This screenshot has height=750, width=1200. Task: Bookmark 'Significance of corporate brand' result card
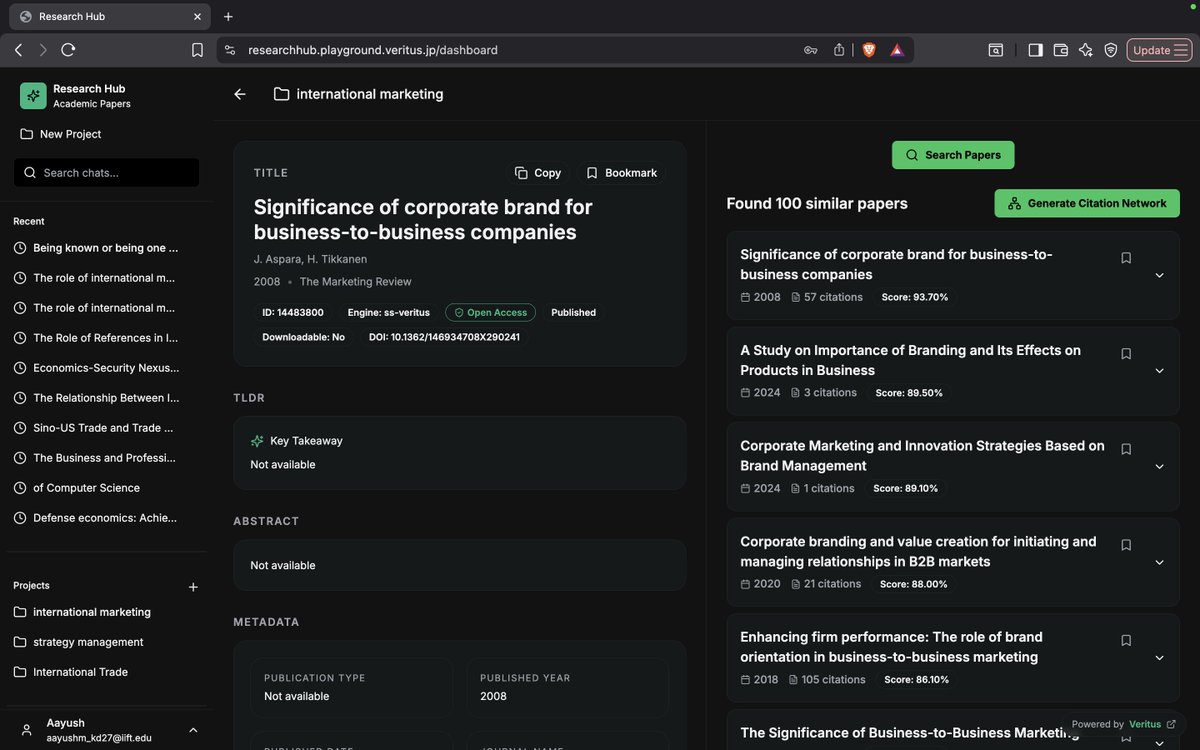click(x=1126, y=258)
